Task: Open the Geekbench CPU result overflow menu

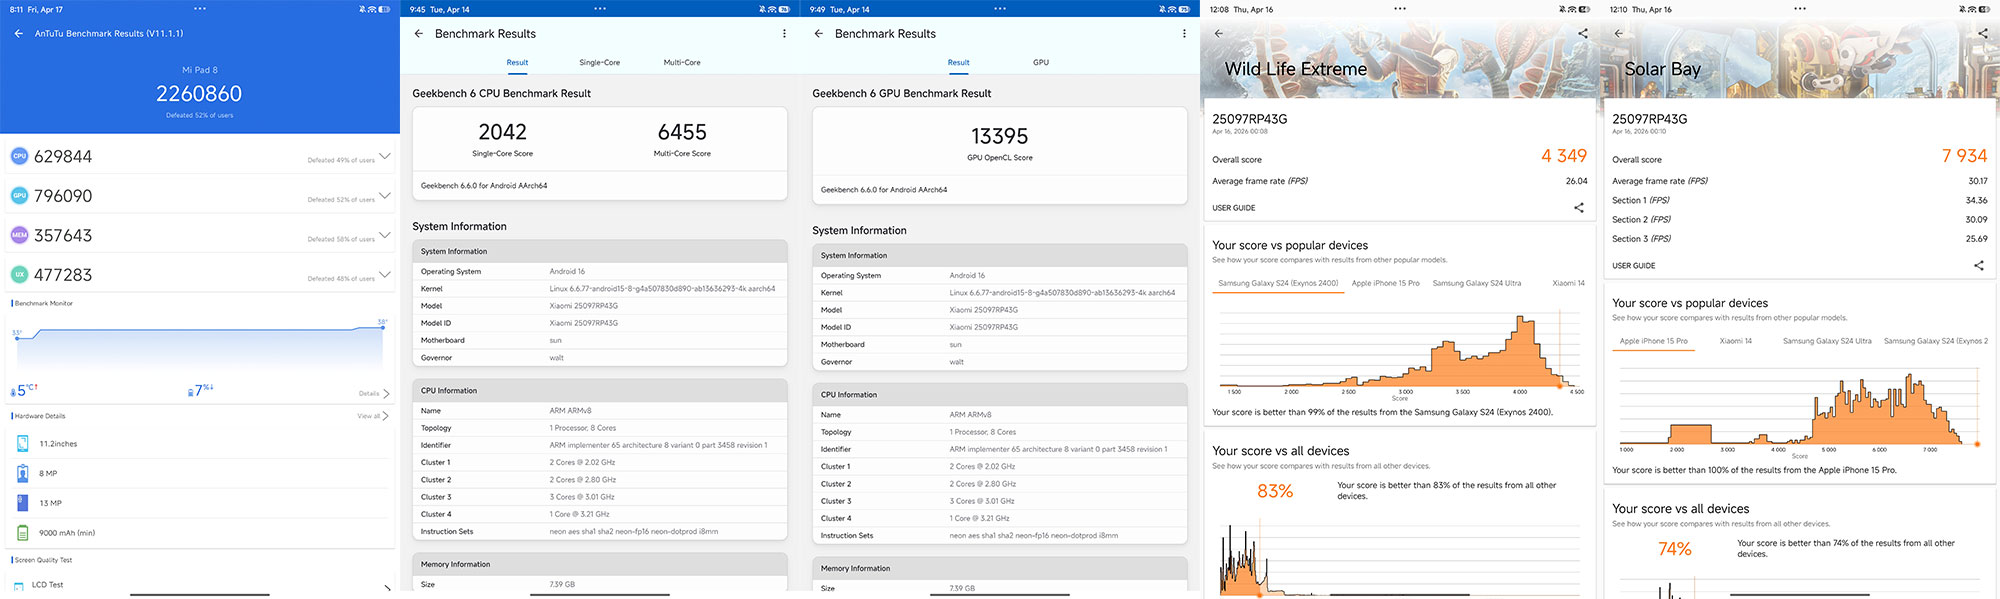Action: (784, 33)
